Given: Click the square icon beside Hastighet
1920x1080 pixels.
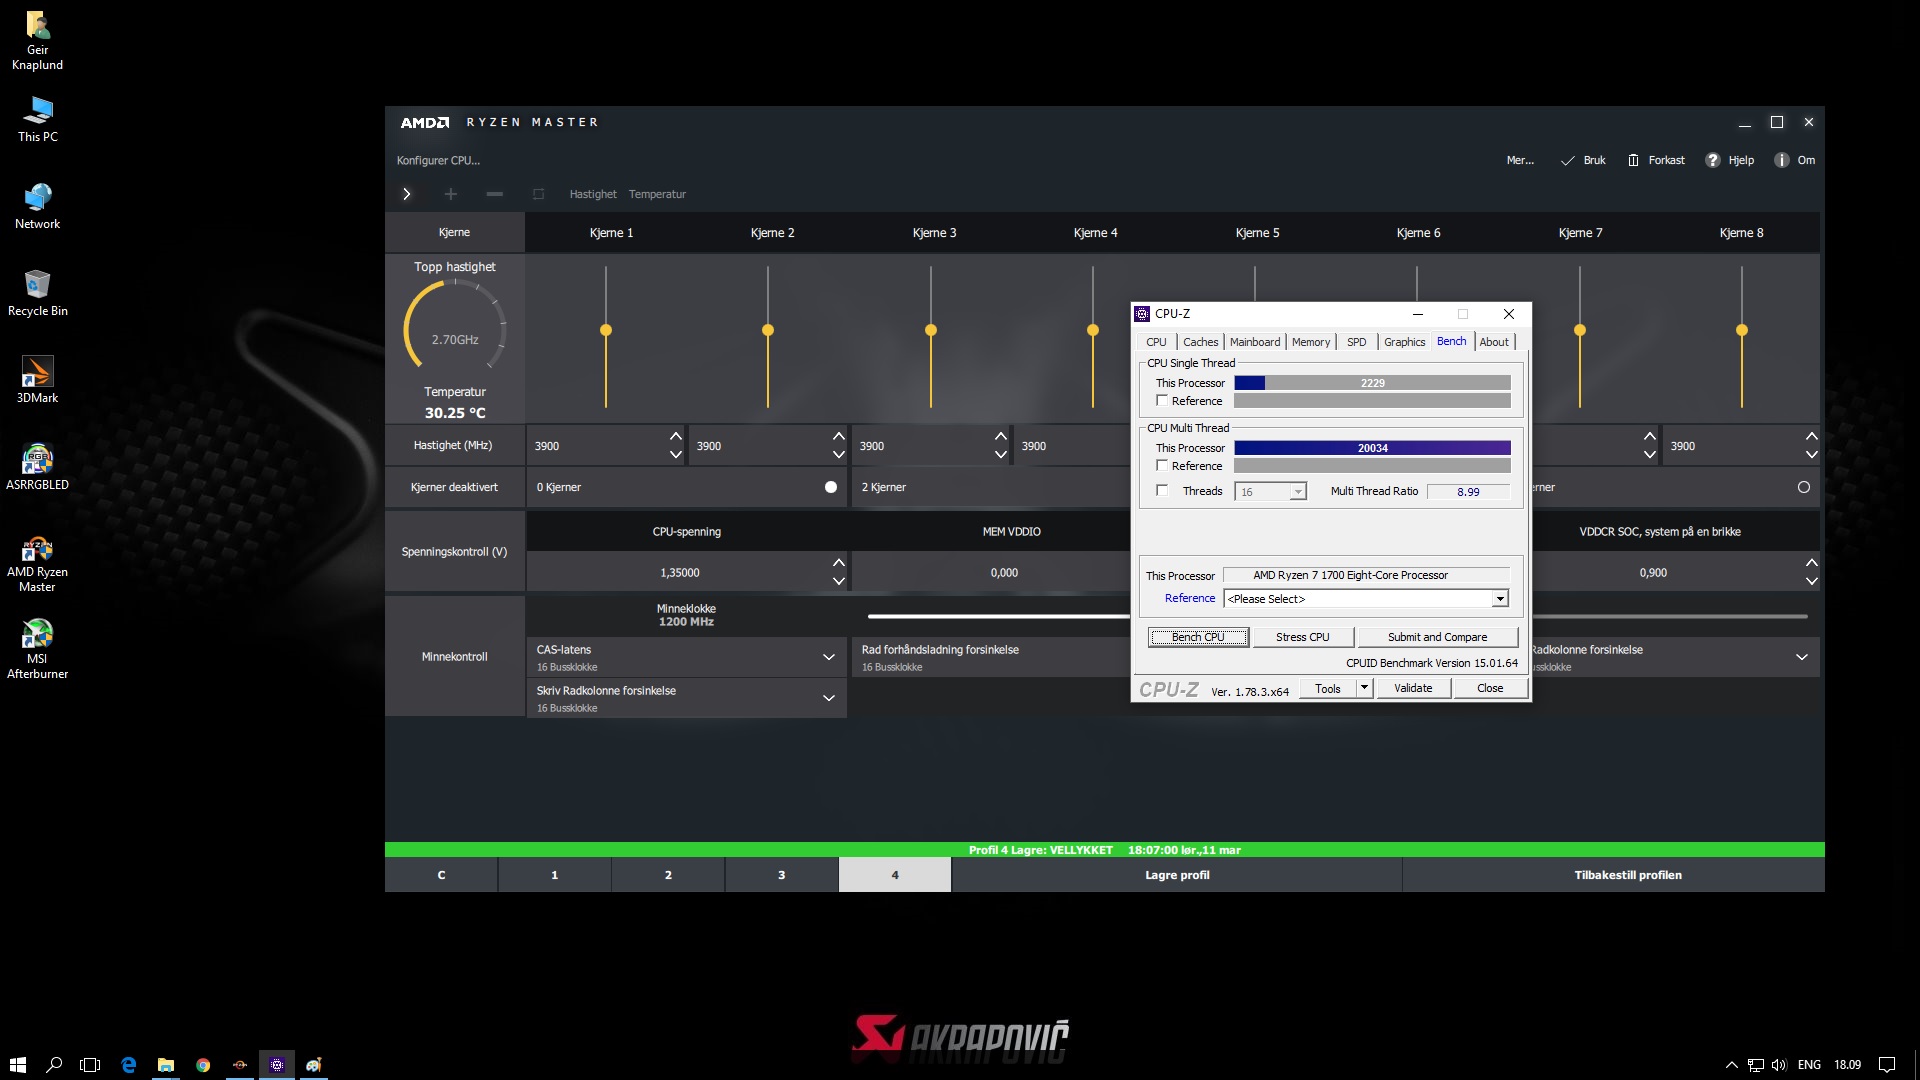Looking at the screenshot, I should coord(538,194).
